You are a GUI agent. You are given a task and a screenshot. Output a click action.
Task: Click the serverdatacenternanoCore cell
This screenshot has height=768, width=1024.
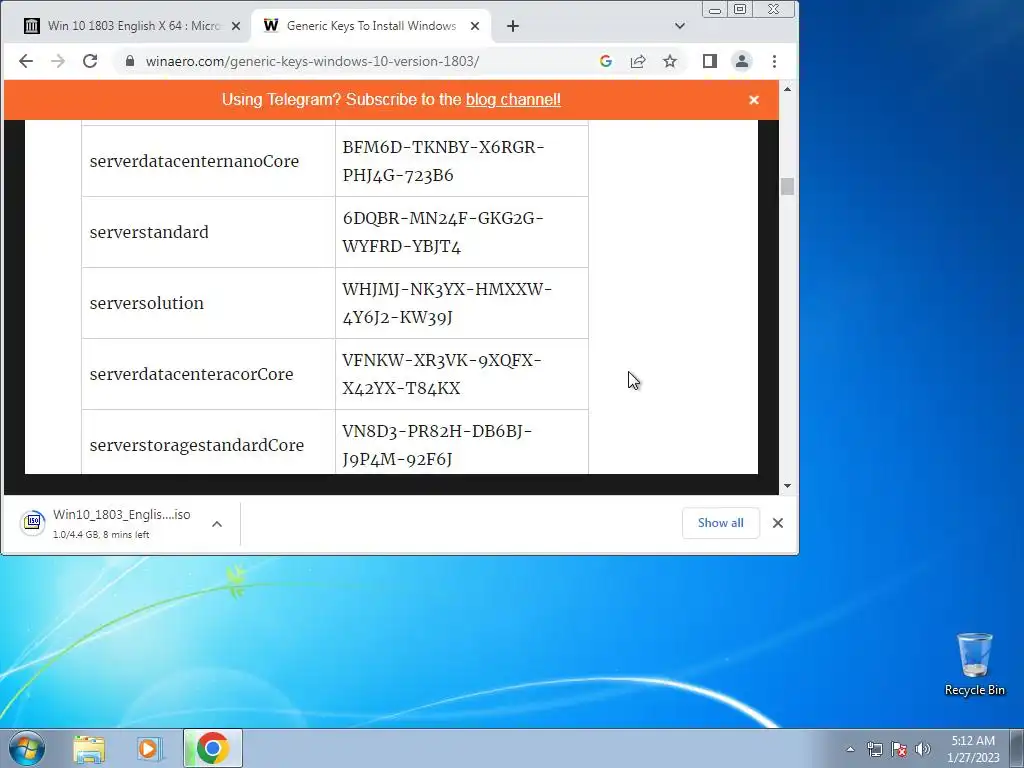208,161
